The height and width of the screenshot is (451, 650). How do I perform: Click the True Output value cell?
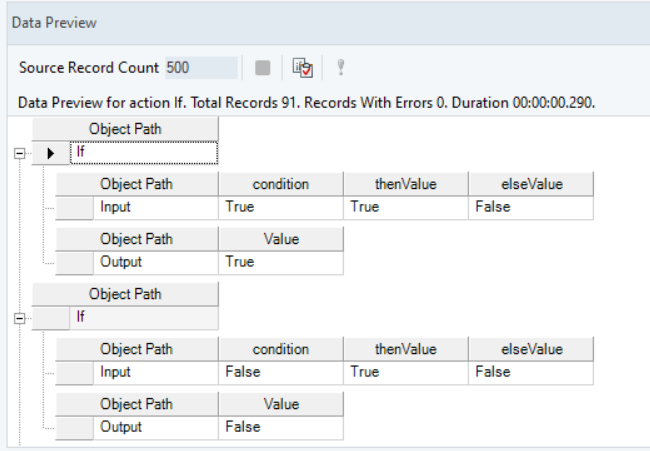[x=281, y=262]
